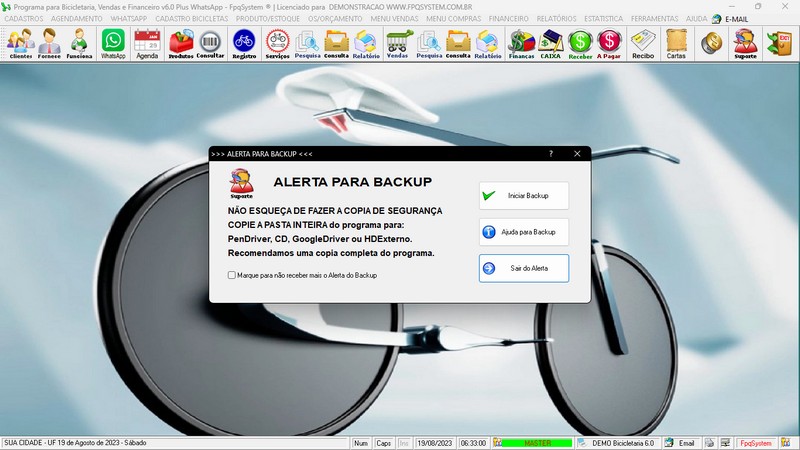Screen dimensions: 800x450
Task: Click Relatório icon left of Finanças
Action: pos(488,44)
